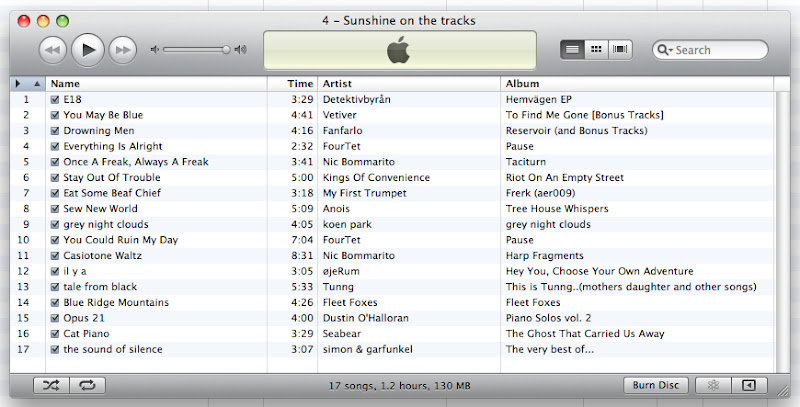
Task: Select the song tale from black
Action: 100,287
